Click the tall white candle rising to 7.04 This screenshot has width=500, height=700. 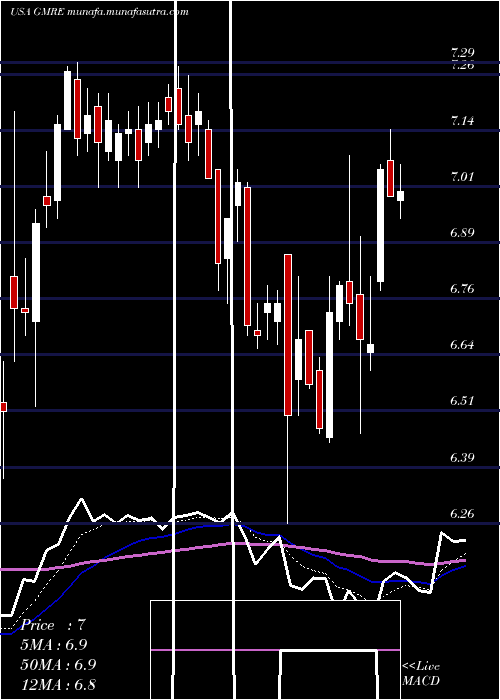point(380,225)
